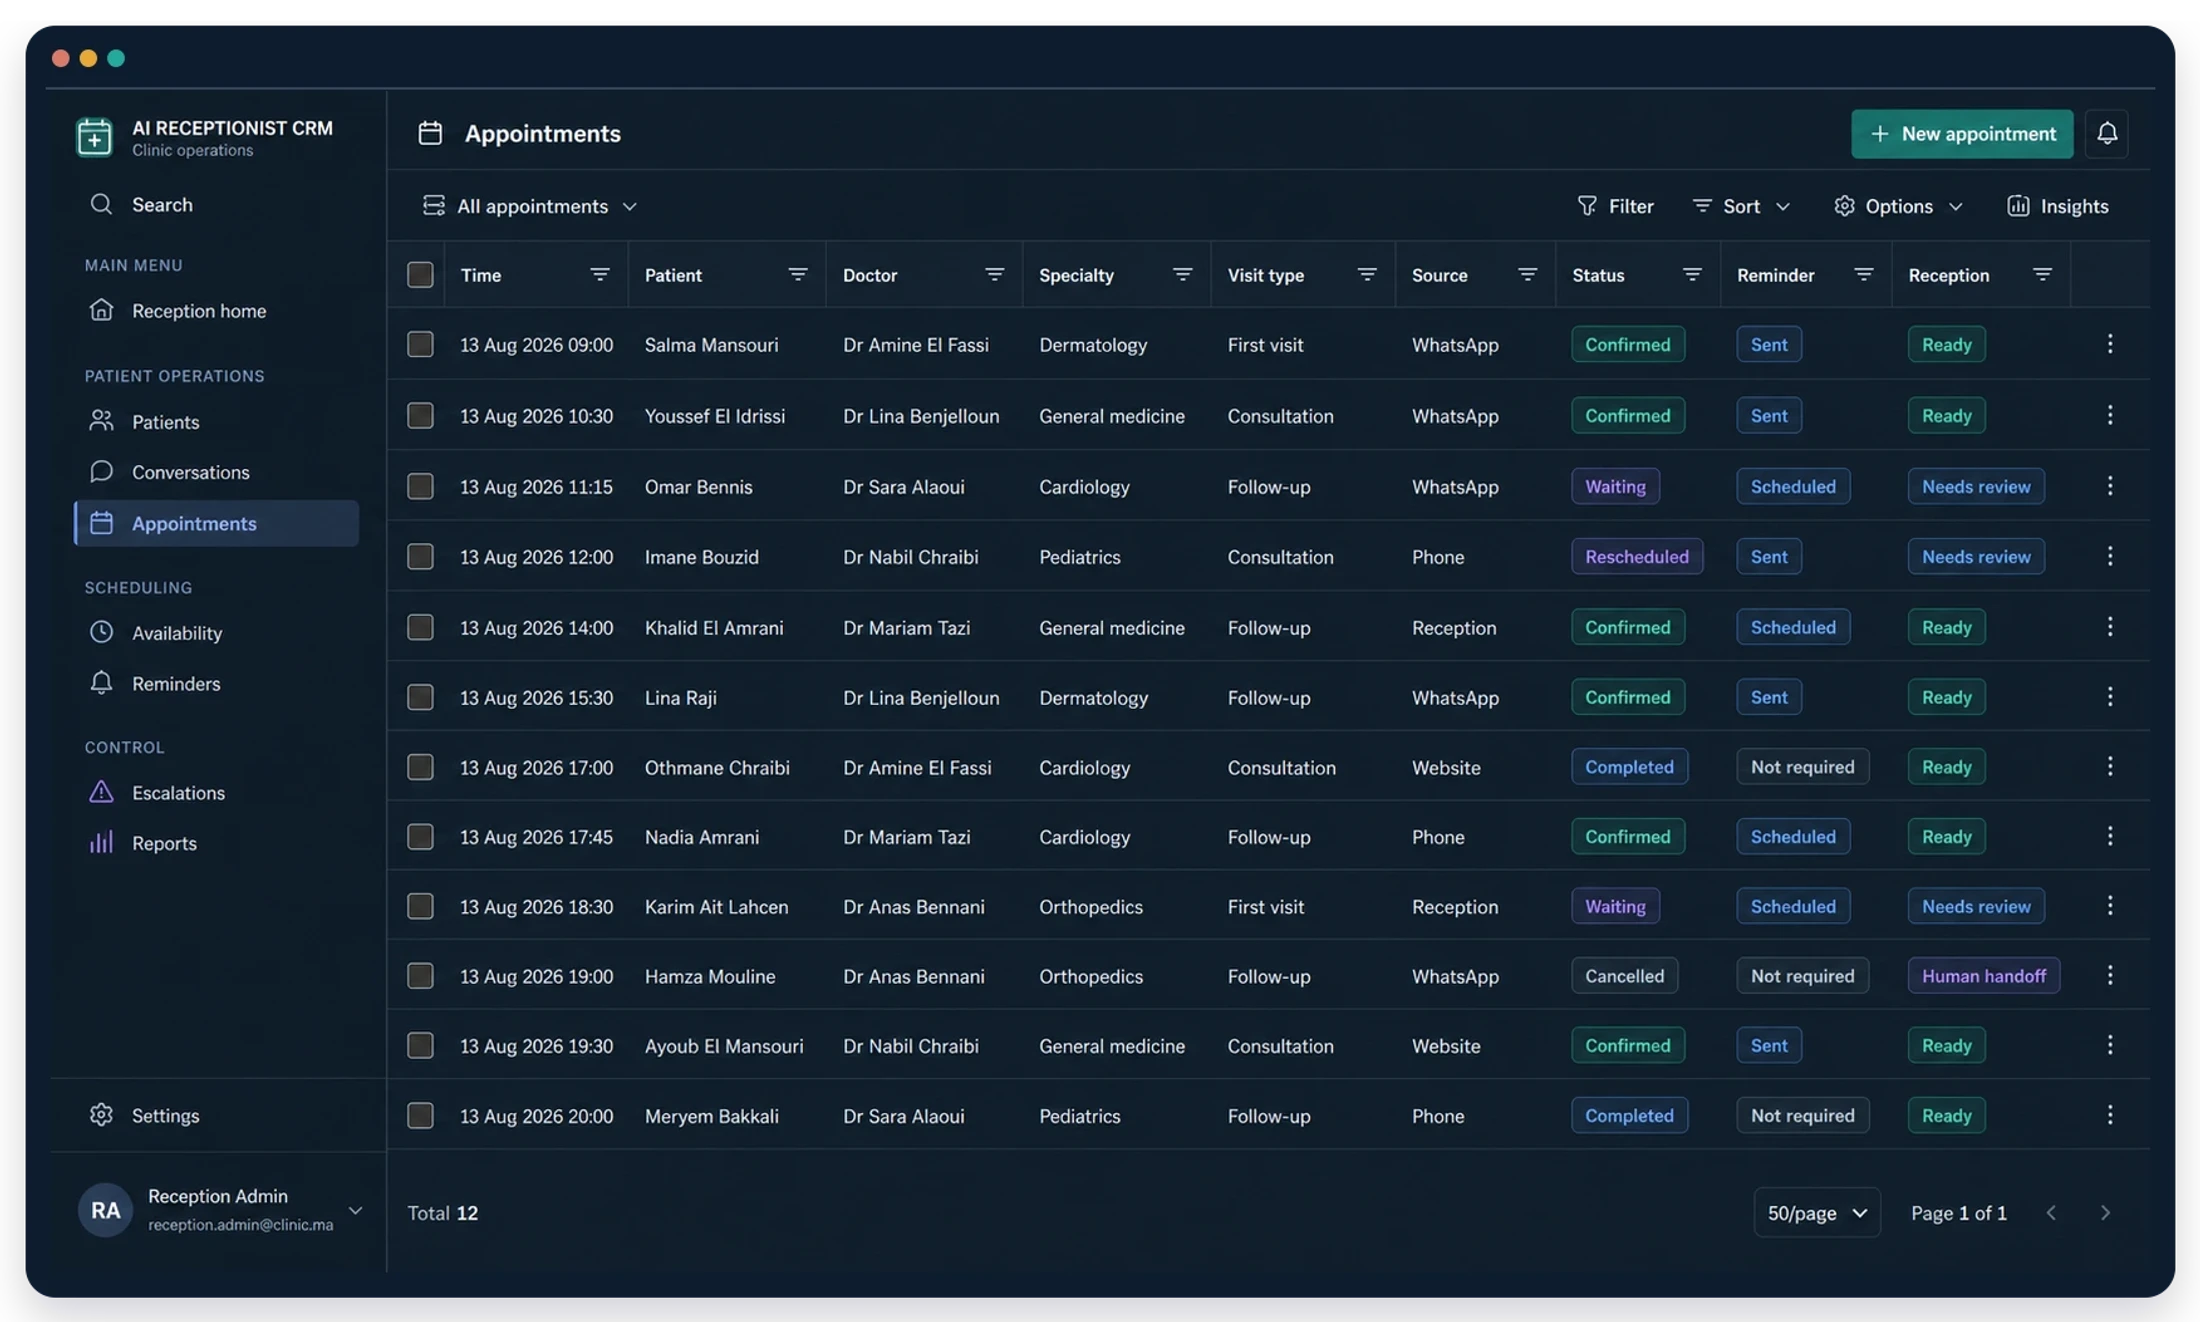This screenshot has height=1322, width=2200.
Task: Click the Human handoff reception badge
Action: point(1983,976)
